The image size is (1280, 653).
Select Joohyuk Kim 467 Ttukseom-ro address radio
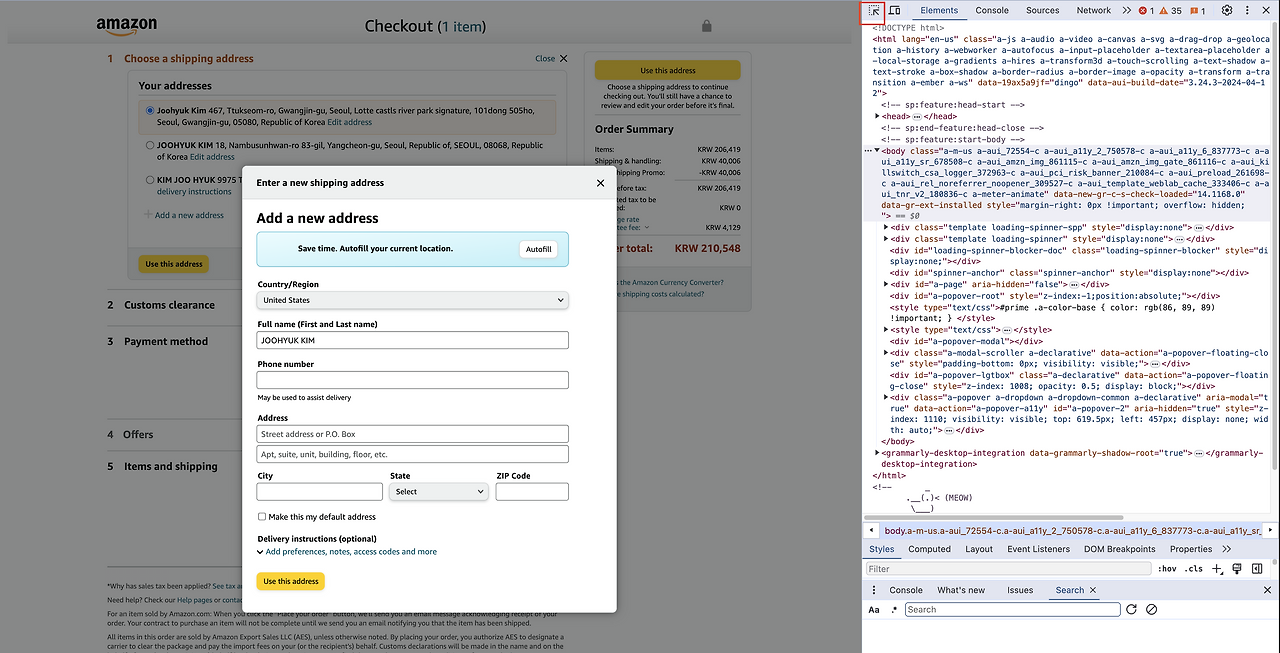click(x=150, y=111)
